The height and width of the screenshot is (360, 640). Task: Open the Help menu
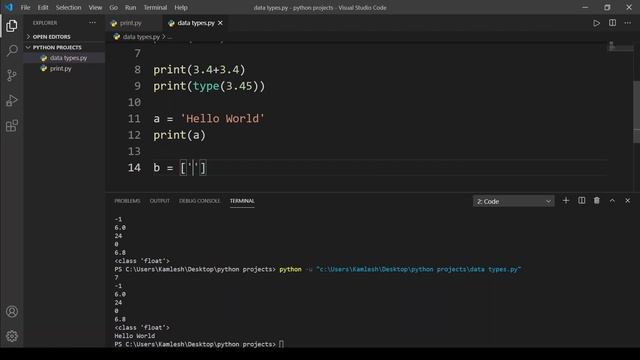pos(181,7)
